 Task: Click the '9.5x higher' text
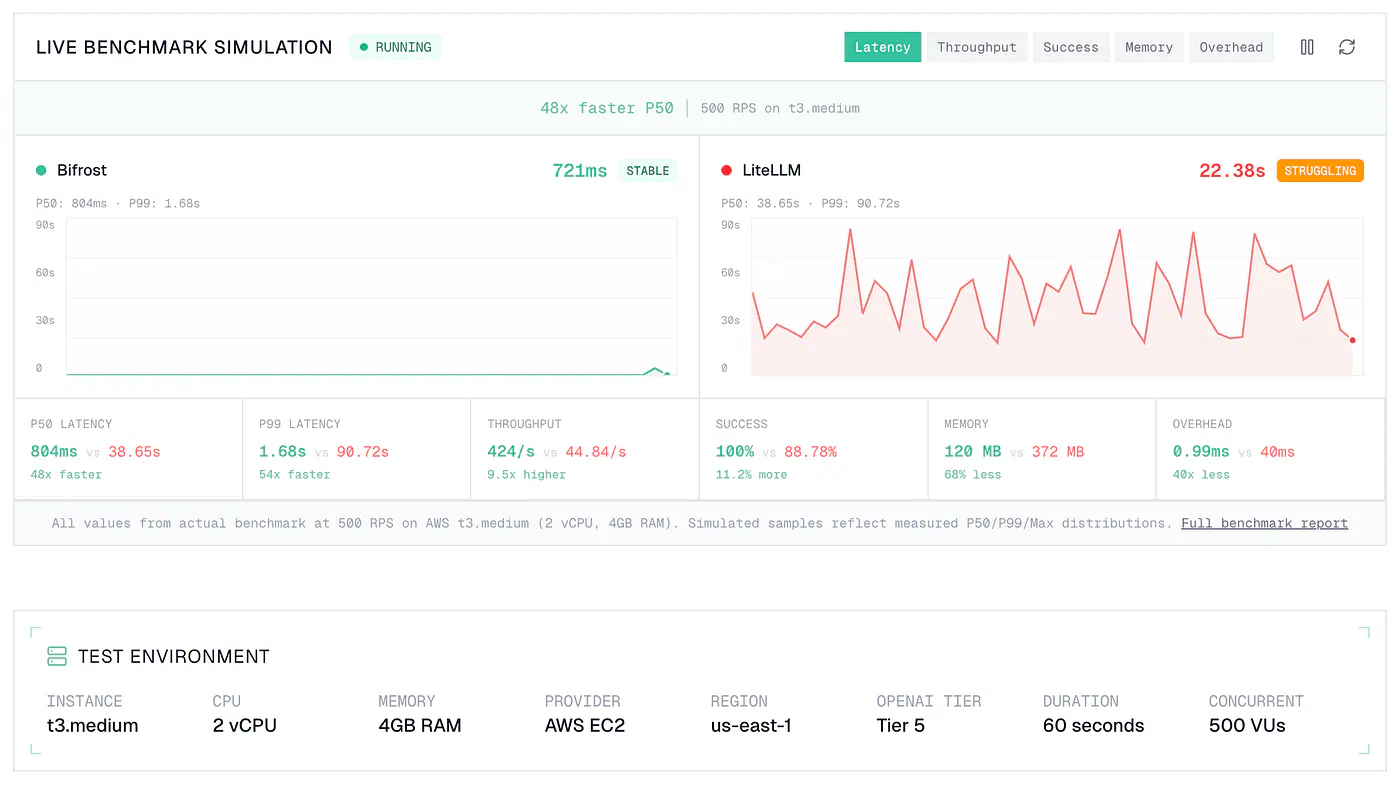coord(526,475)
